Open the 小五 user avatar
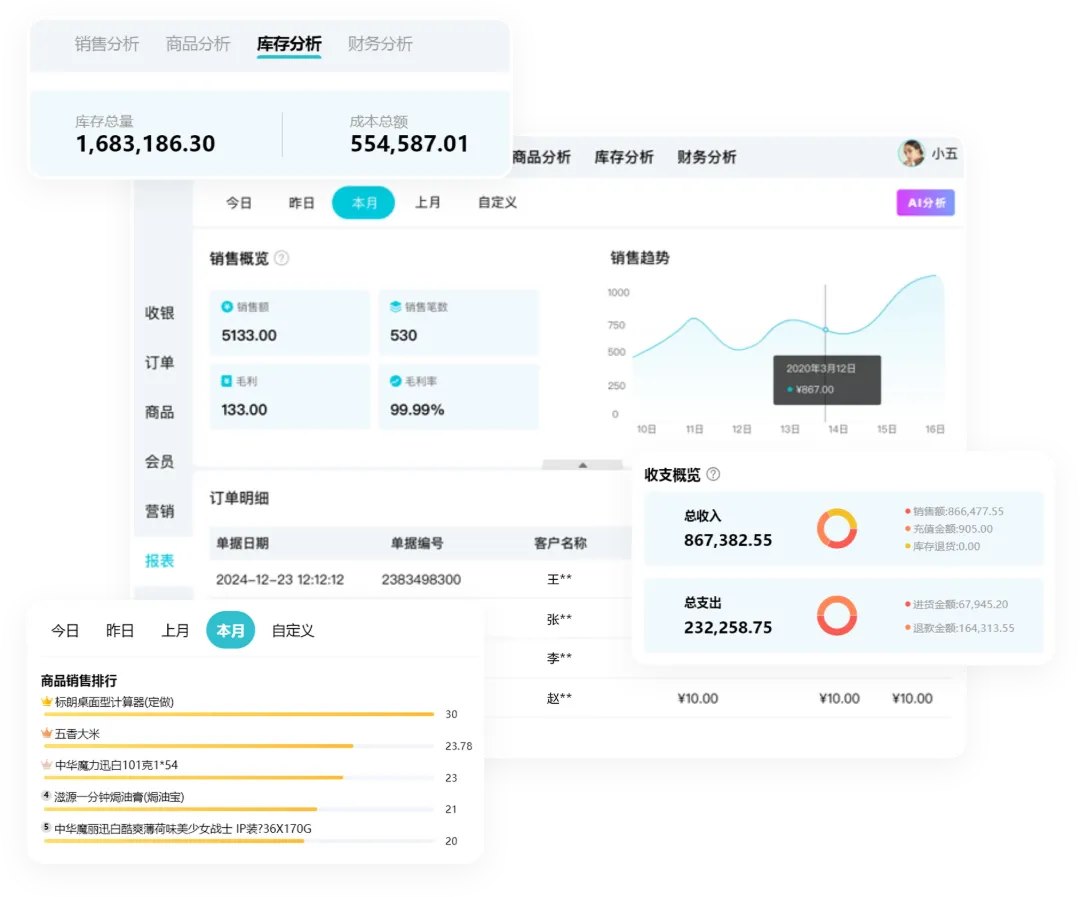 (x=911, y=153)
